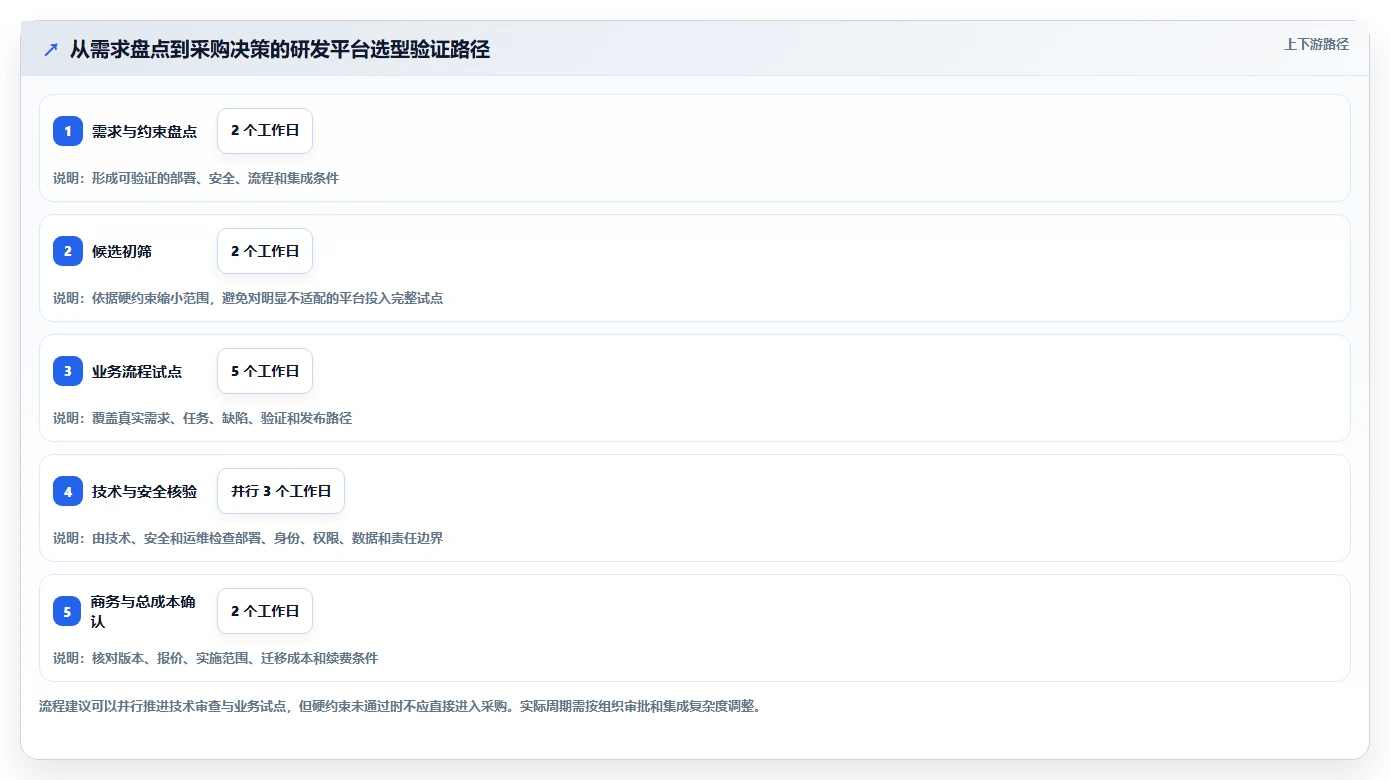Viewport: 1390px width, 780px height.
Task: Click step number 2 badge
Action: point(68,251)
